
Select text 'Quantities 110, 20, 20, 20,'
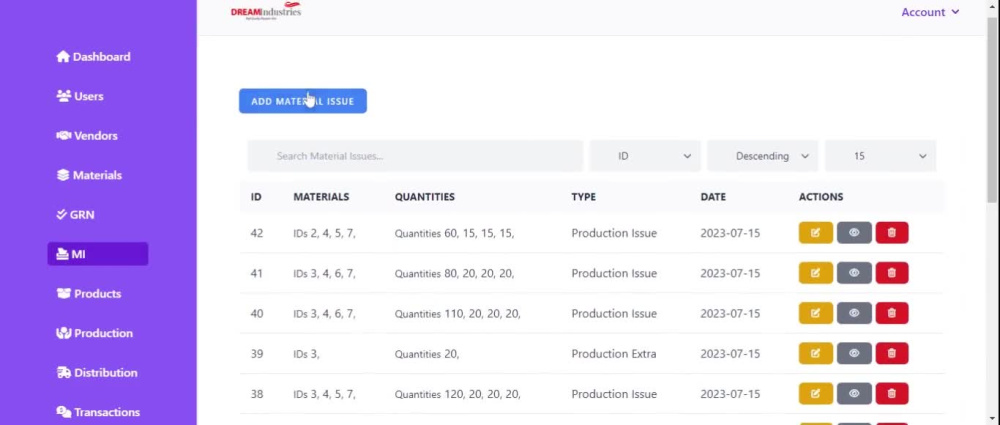457,313
